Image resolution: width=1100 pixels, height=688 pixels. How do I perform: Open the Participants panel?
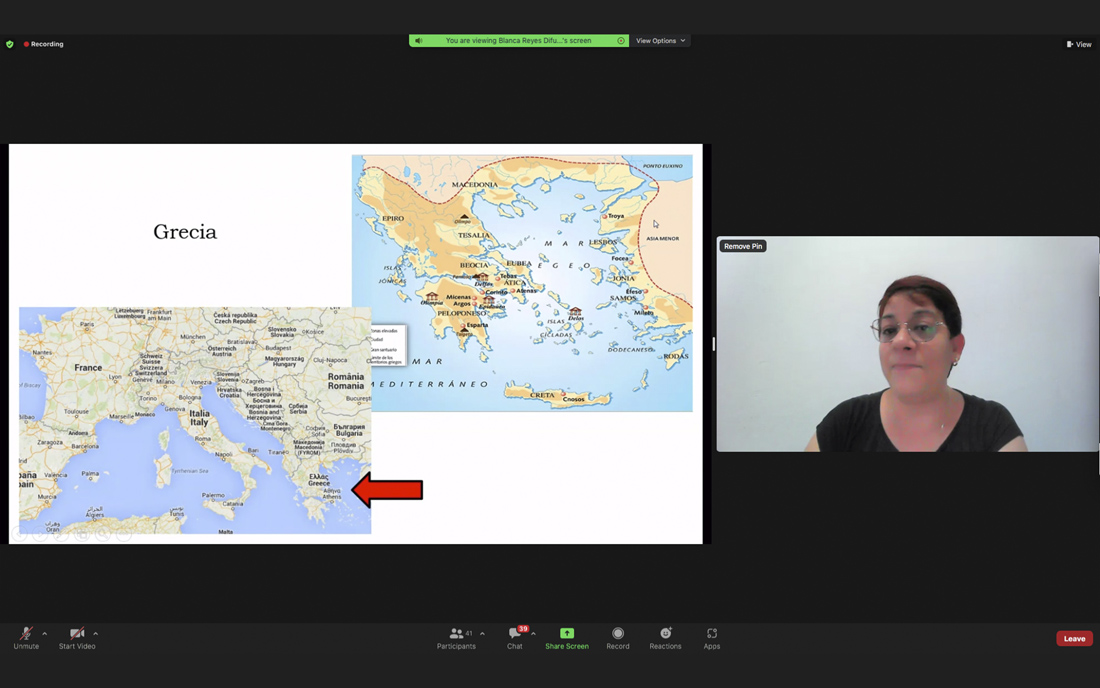[x=457, y=637]
